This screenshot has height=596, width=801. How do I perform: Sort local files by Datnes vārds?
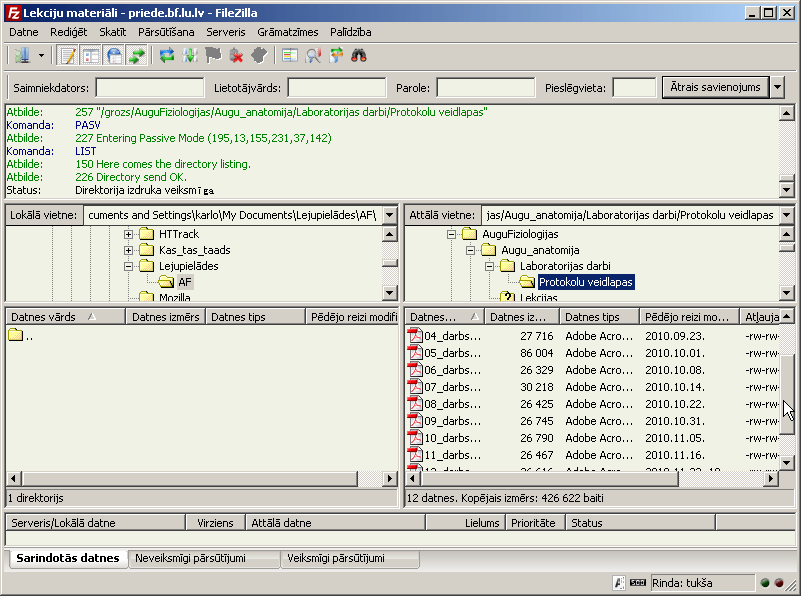[x=65, y=317]
